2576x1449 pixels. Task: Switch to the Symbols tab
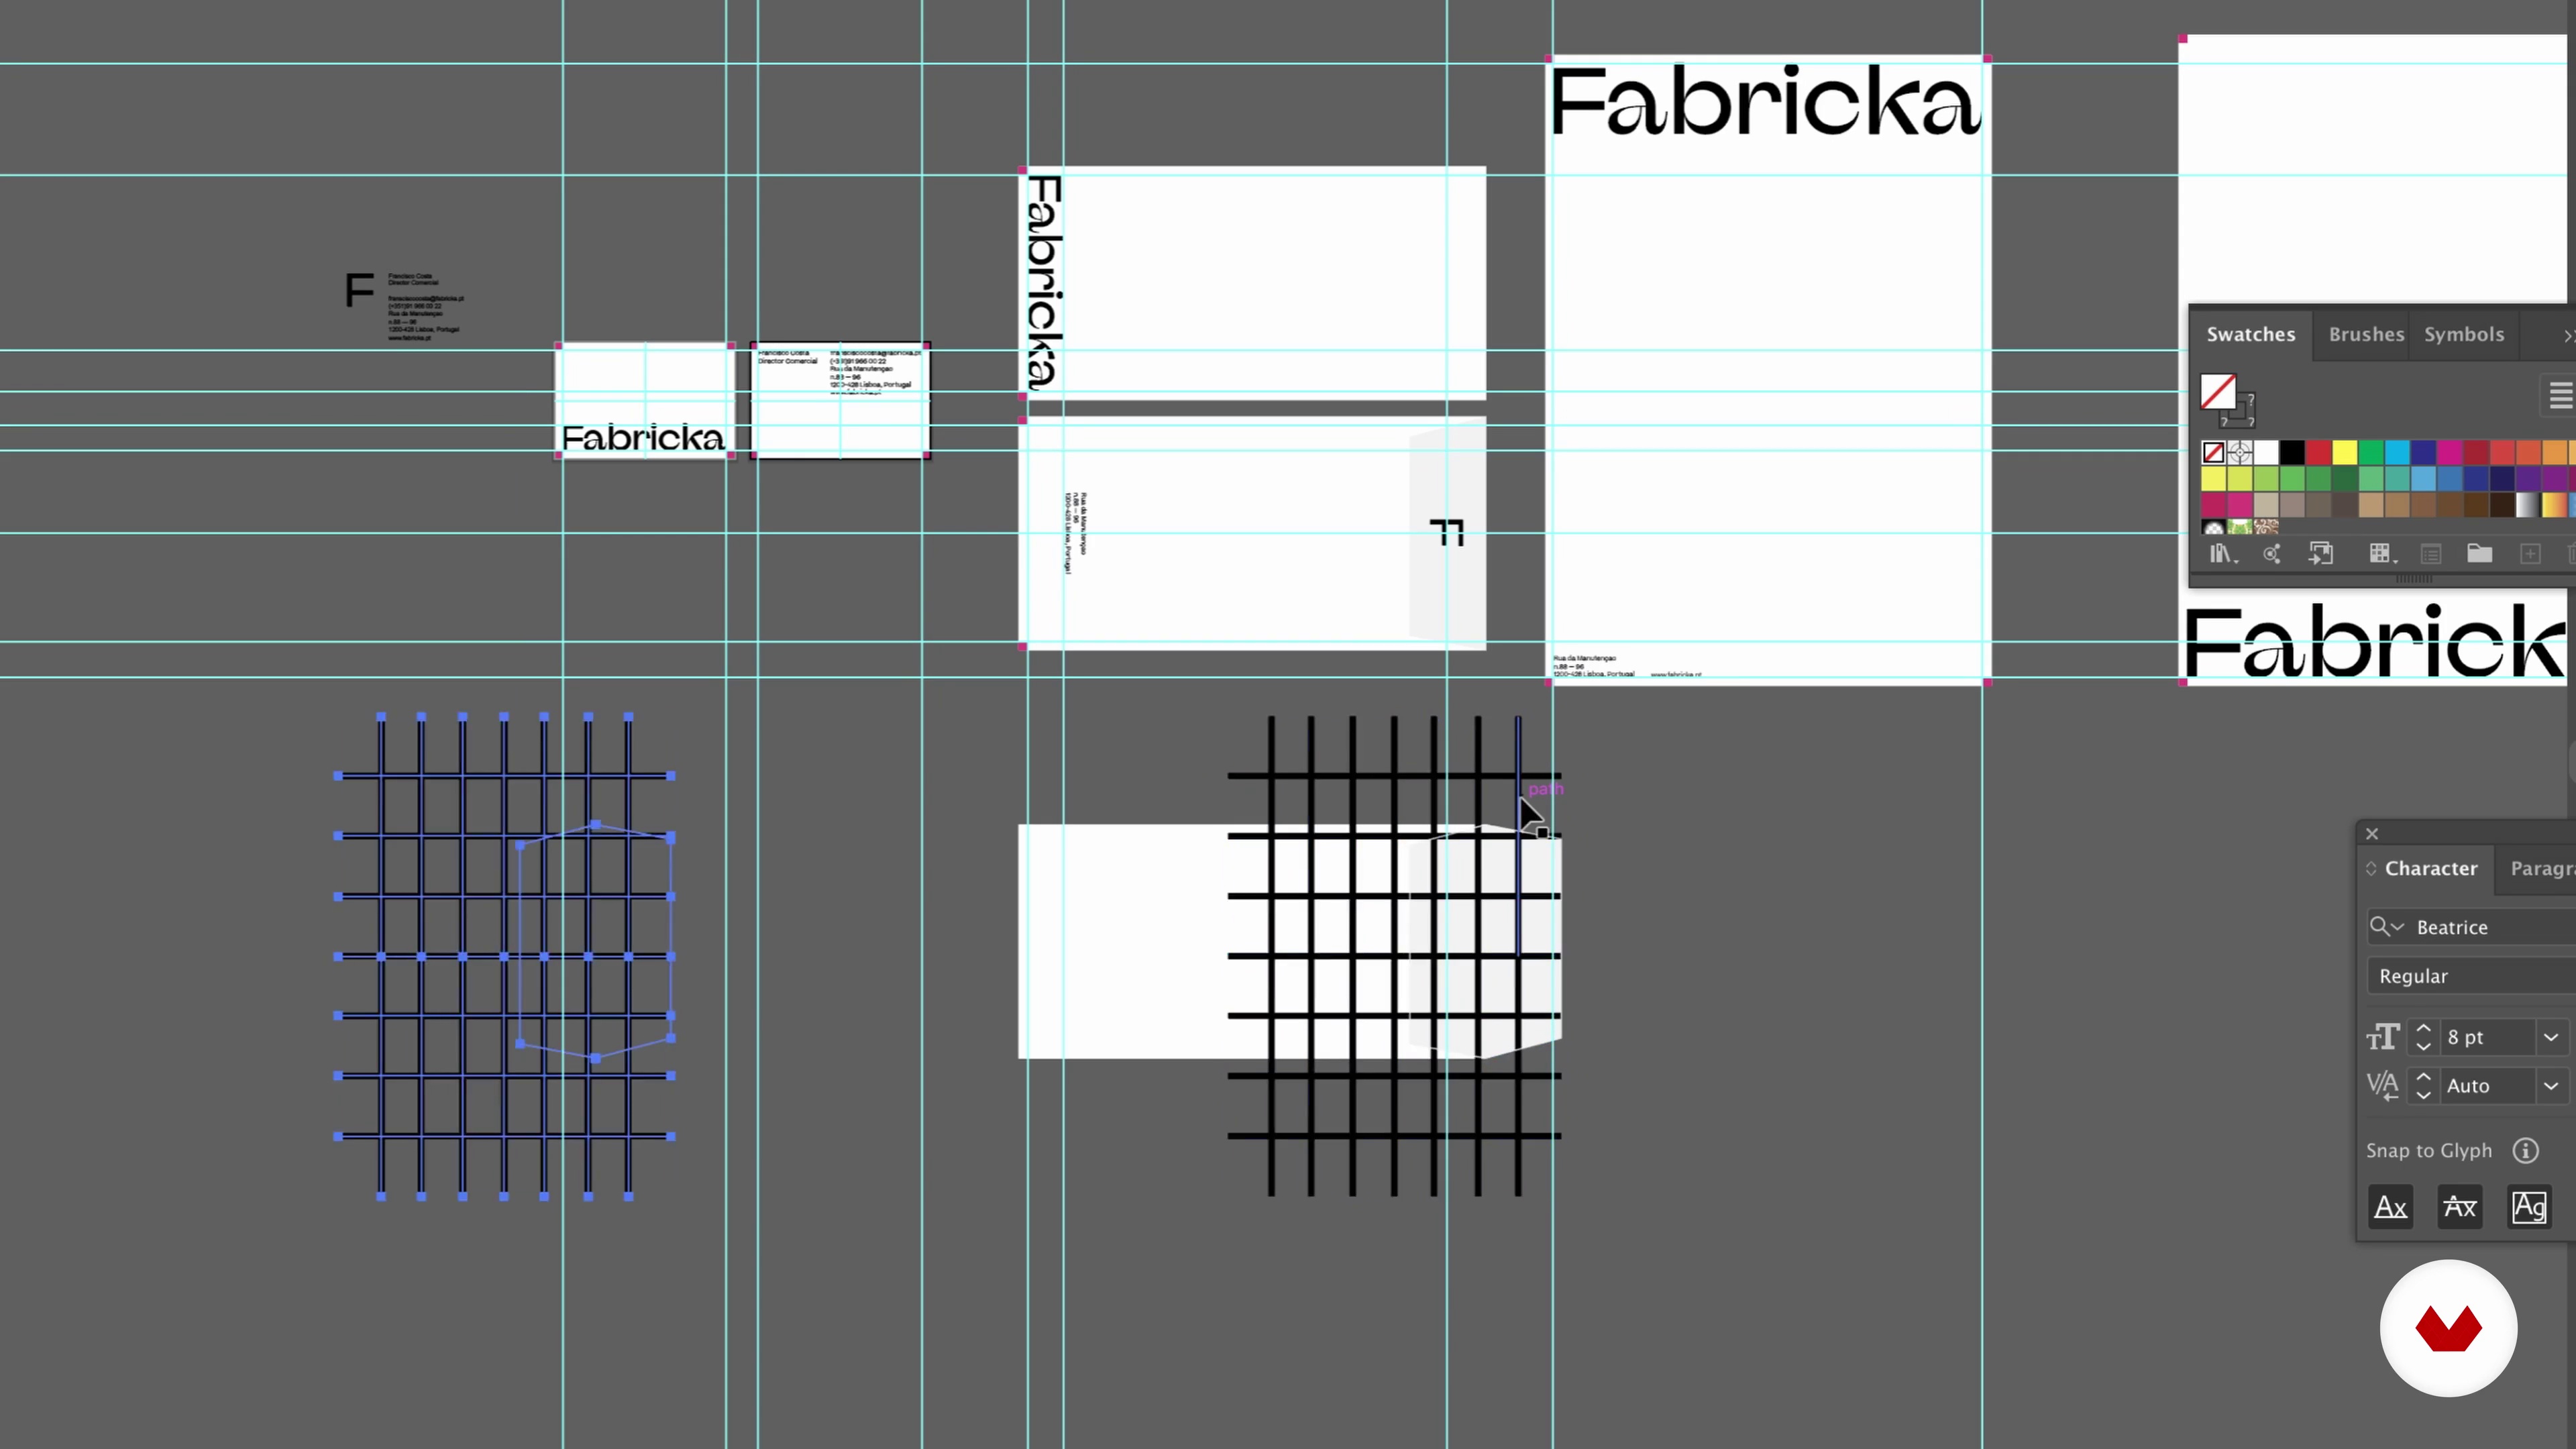(2463, 334)
